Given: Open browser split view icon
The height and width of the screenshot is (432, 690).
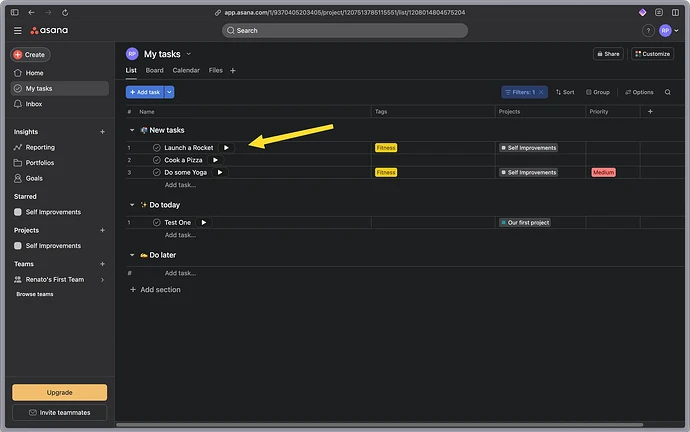Looking at the screenshot, I should pyautogui.click(x=675, y=12).
